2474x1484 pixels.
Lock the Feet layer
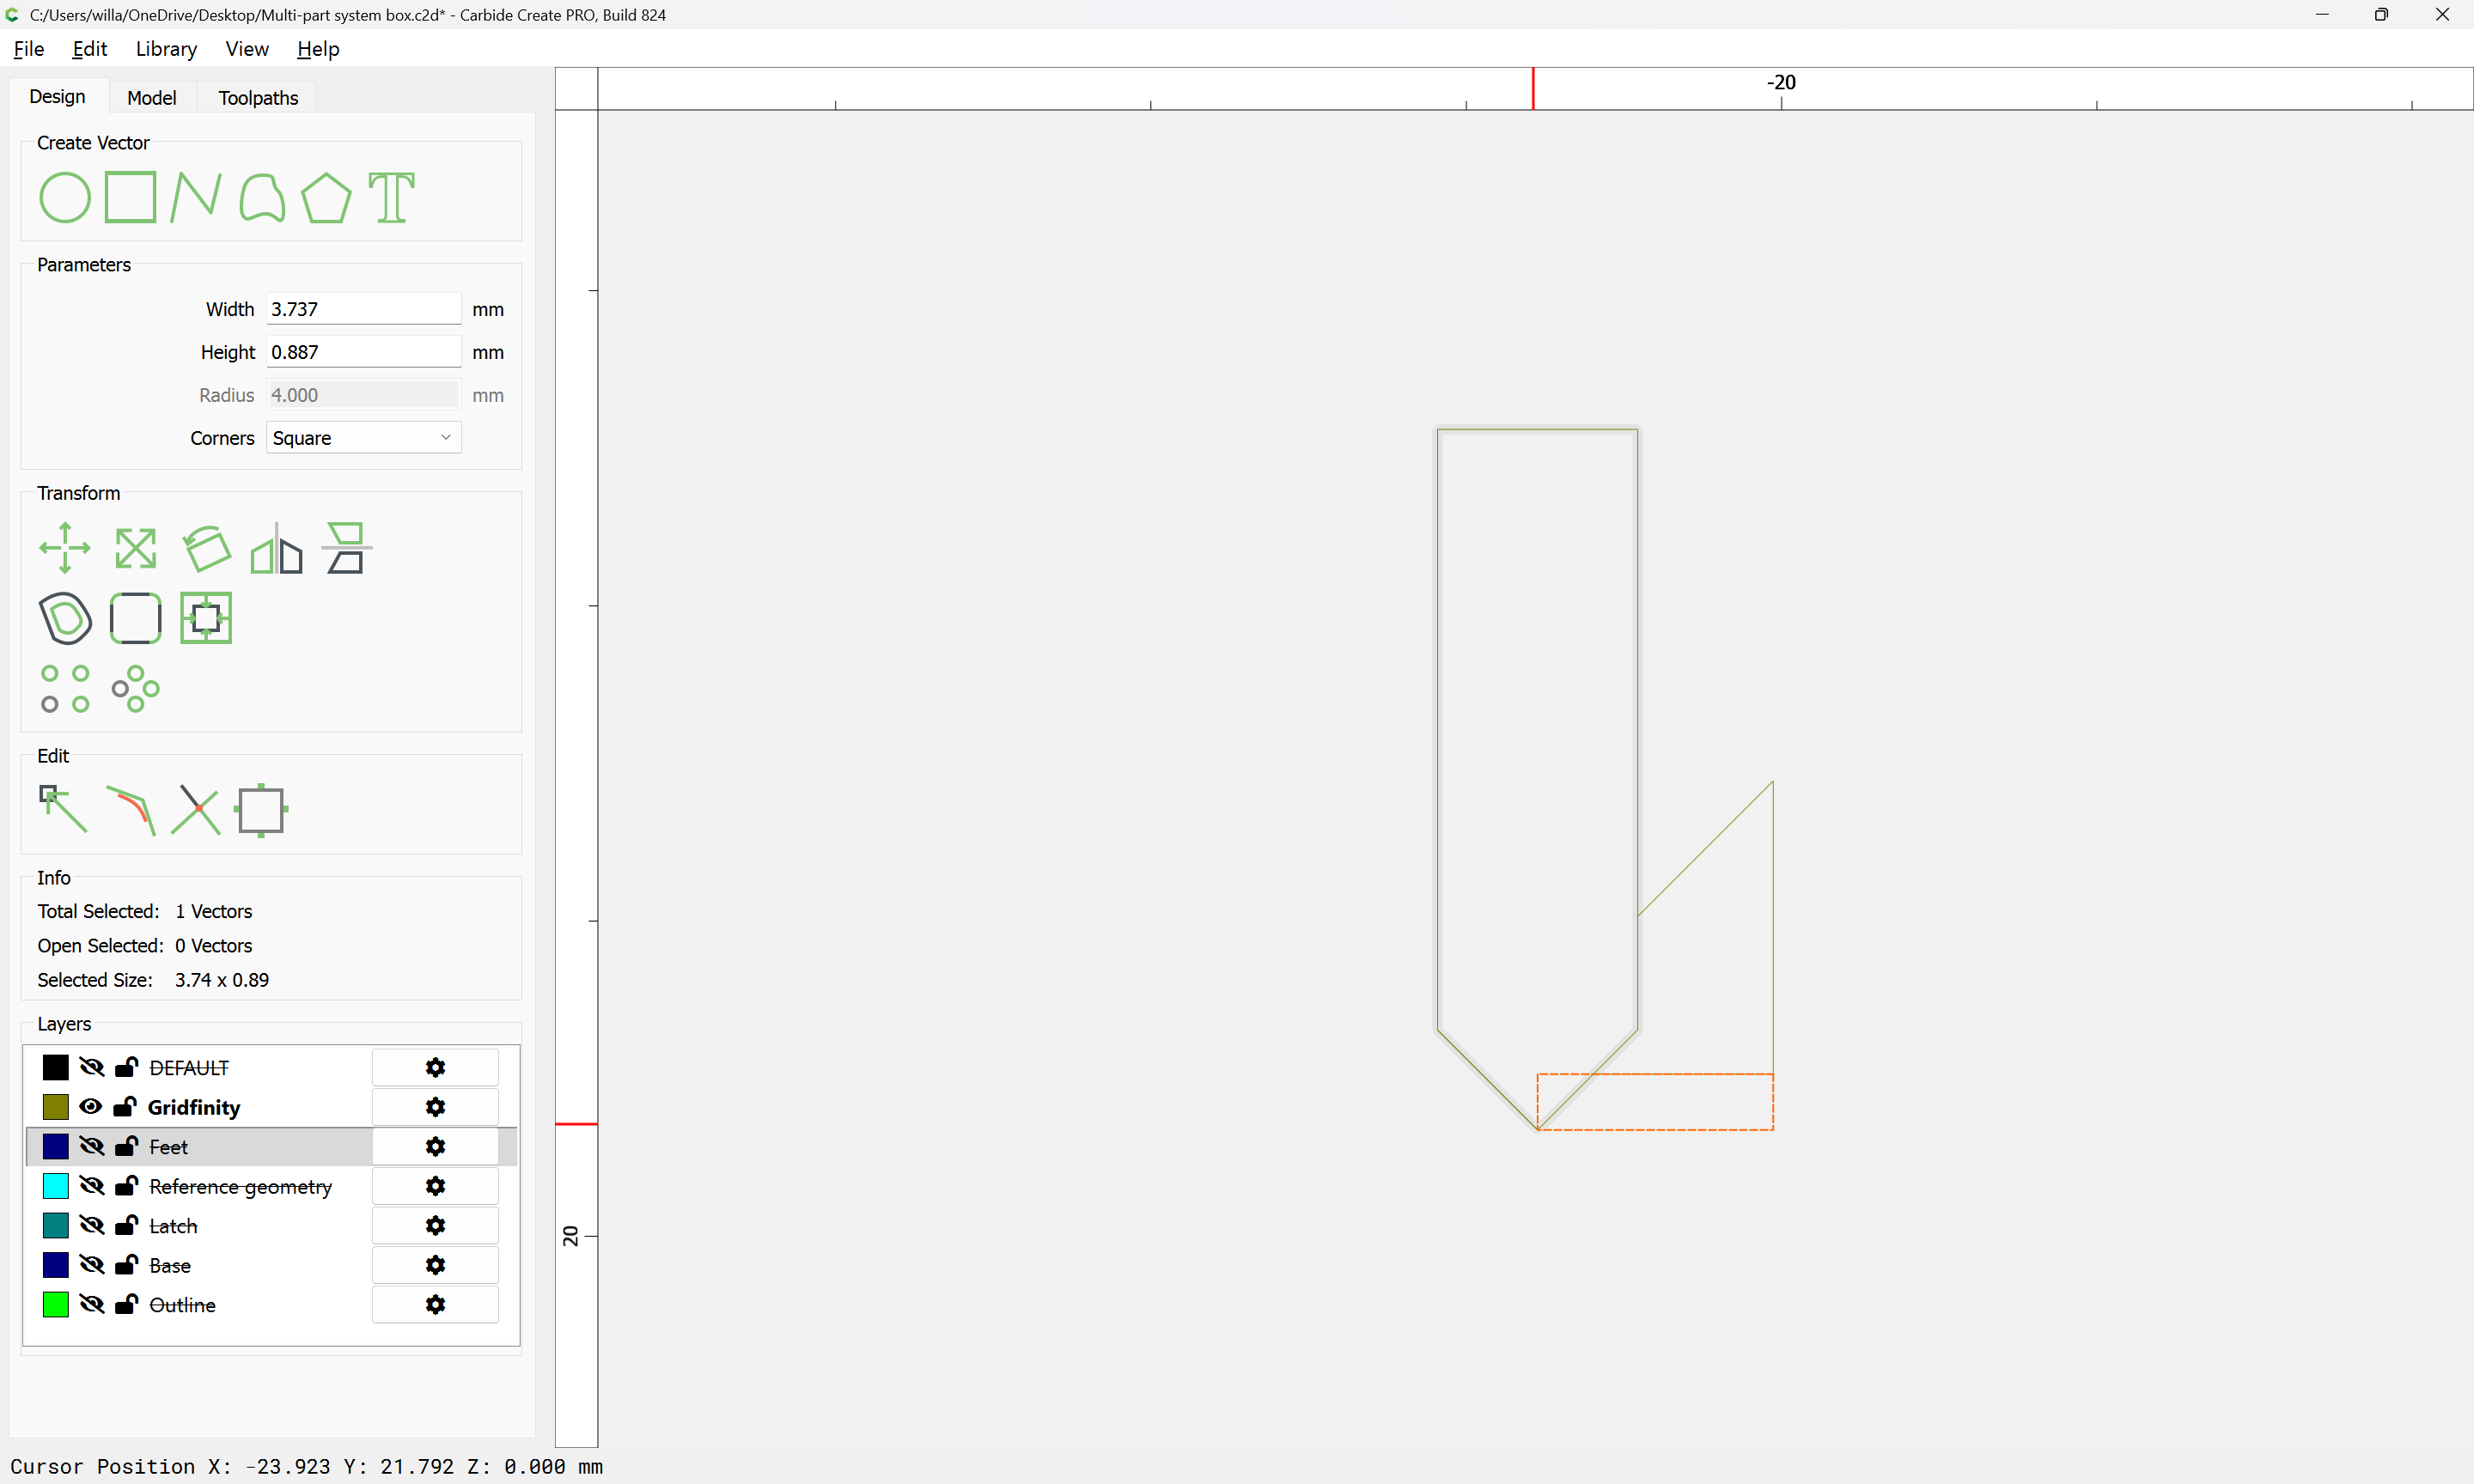[x=126, y=1145]
